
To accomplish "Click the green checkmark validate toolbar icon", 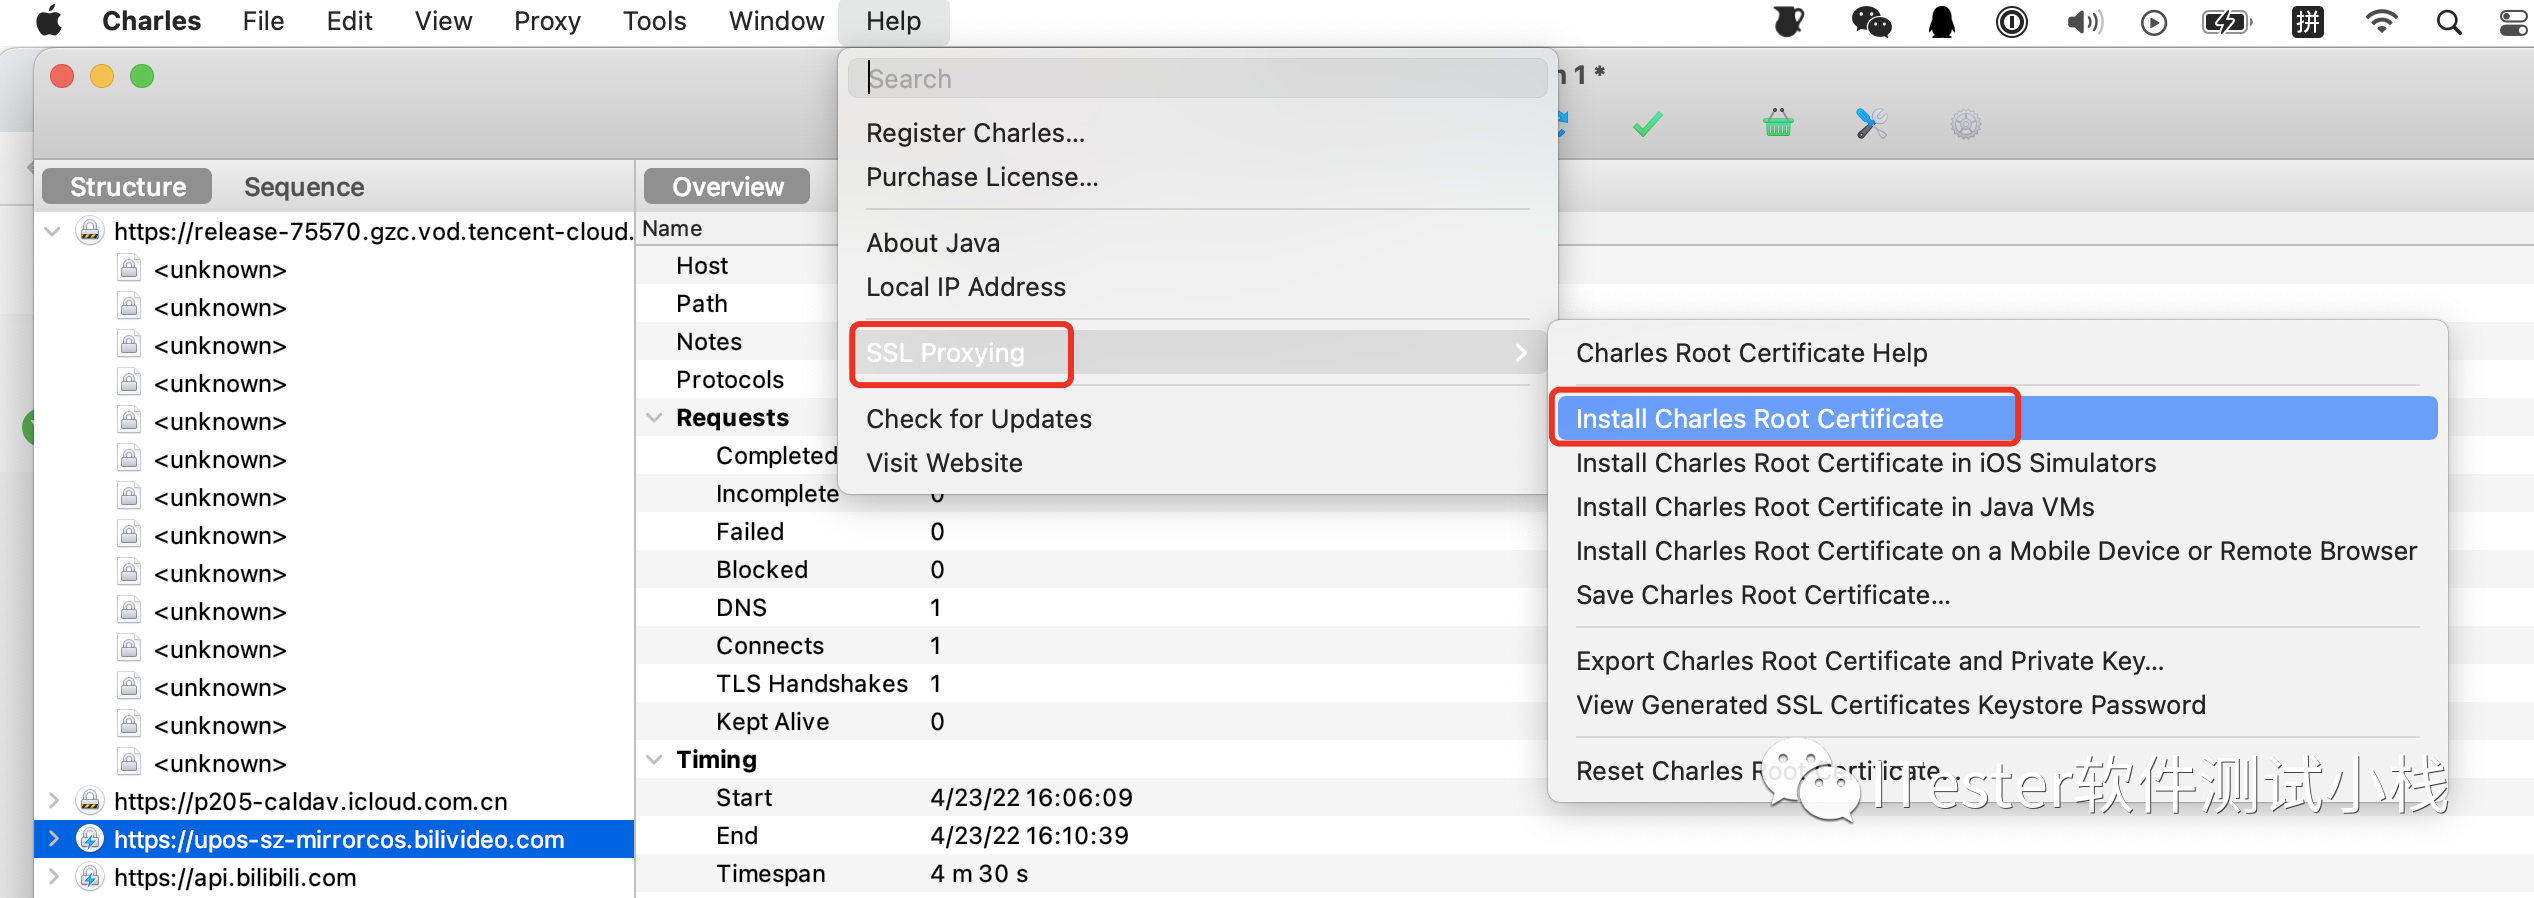I will (x=1647, y=125).
